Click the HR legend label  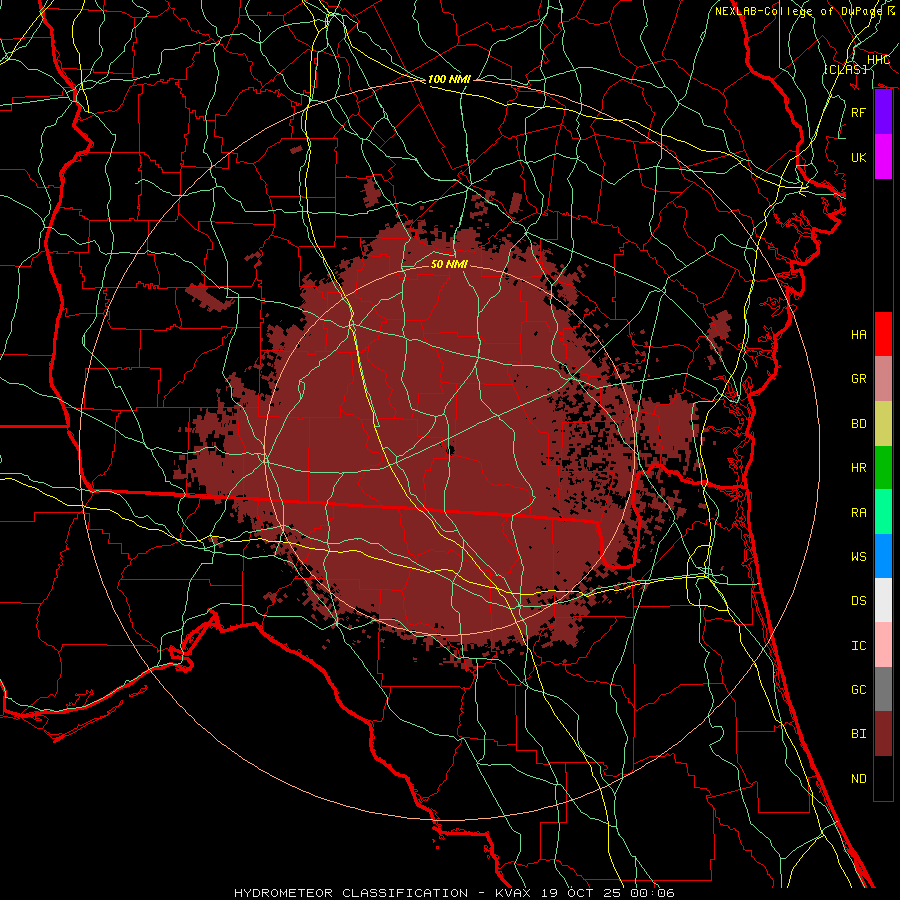pos(859,468)
